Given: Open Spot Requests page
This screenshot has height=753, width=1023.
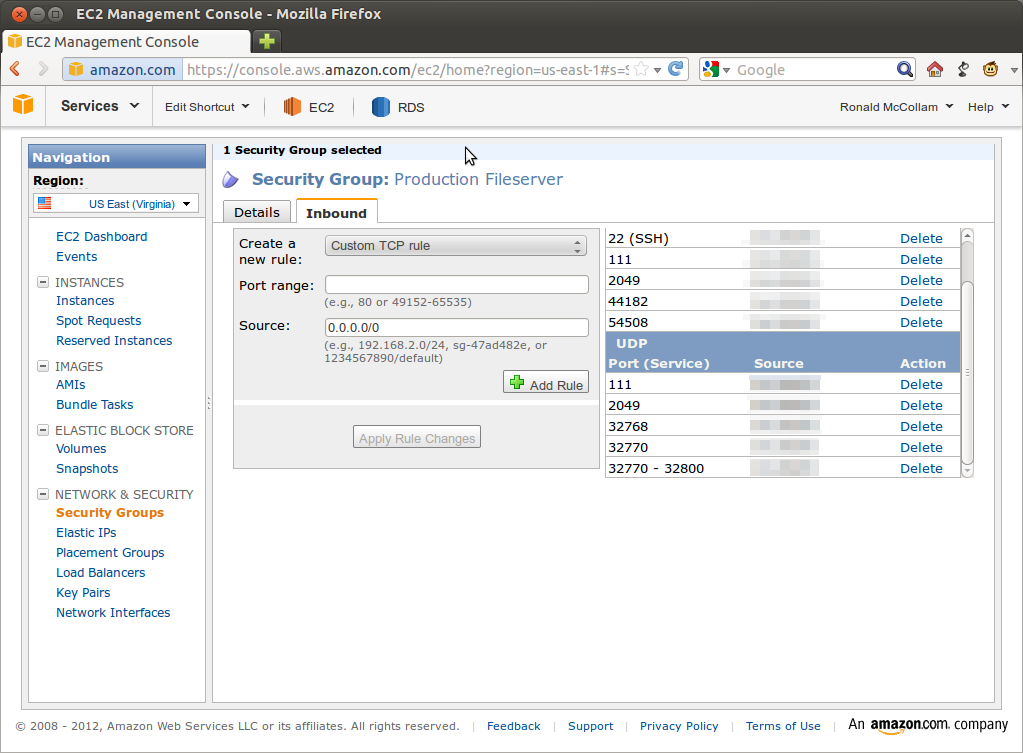Looking at the screenshot, I should [99, 320].
